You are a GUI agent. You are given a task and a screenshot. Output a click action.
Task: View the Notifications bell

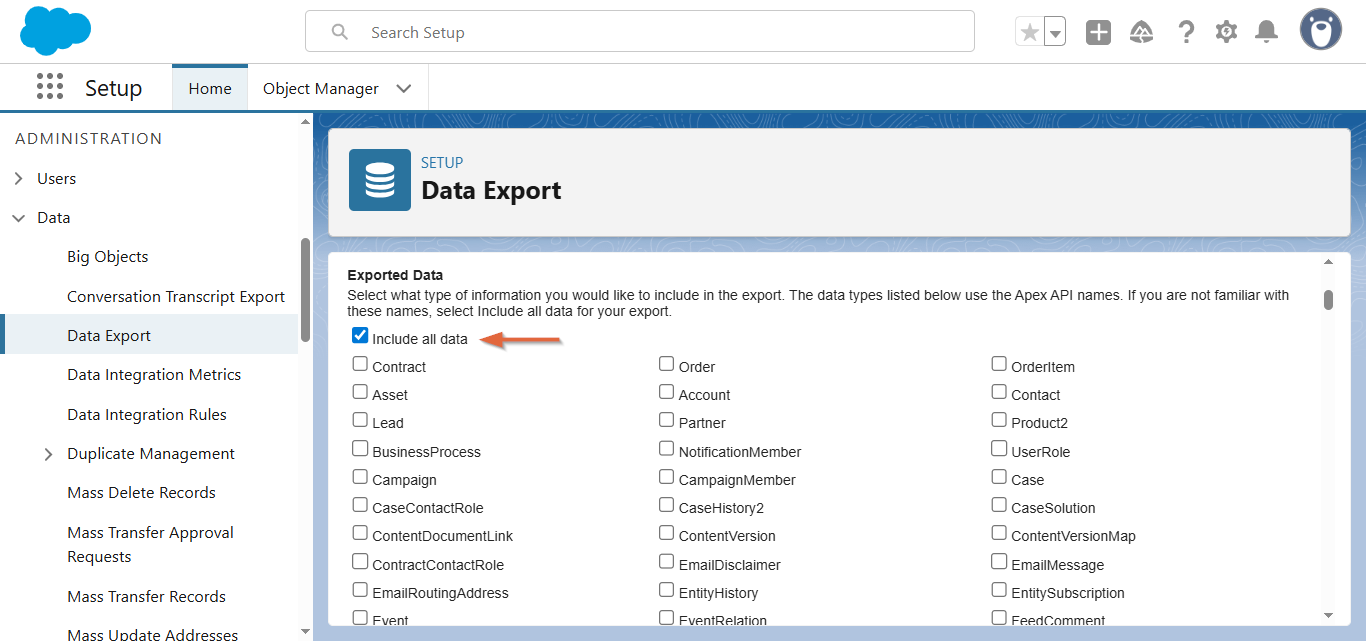click(1267, 32)
